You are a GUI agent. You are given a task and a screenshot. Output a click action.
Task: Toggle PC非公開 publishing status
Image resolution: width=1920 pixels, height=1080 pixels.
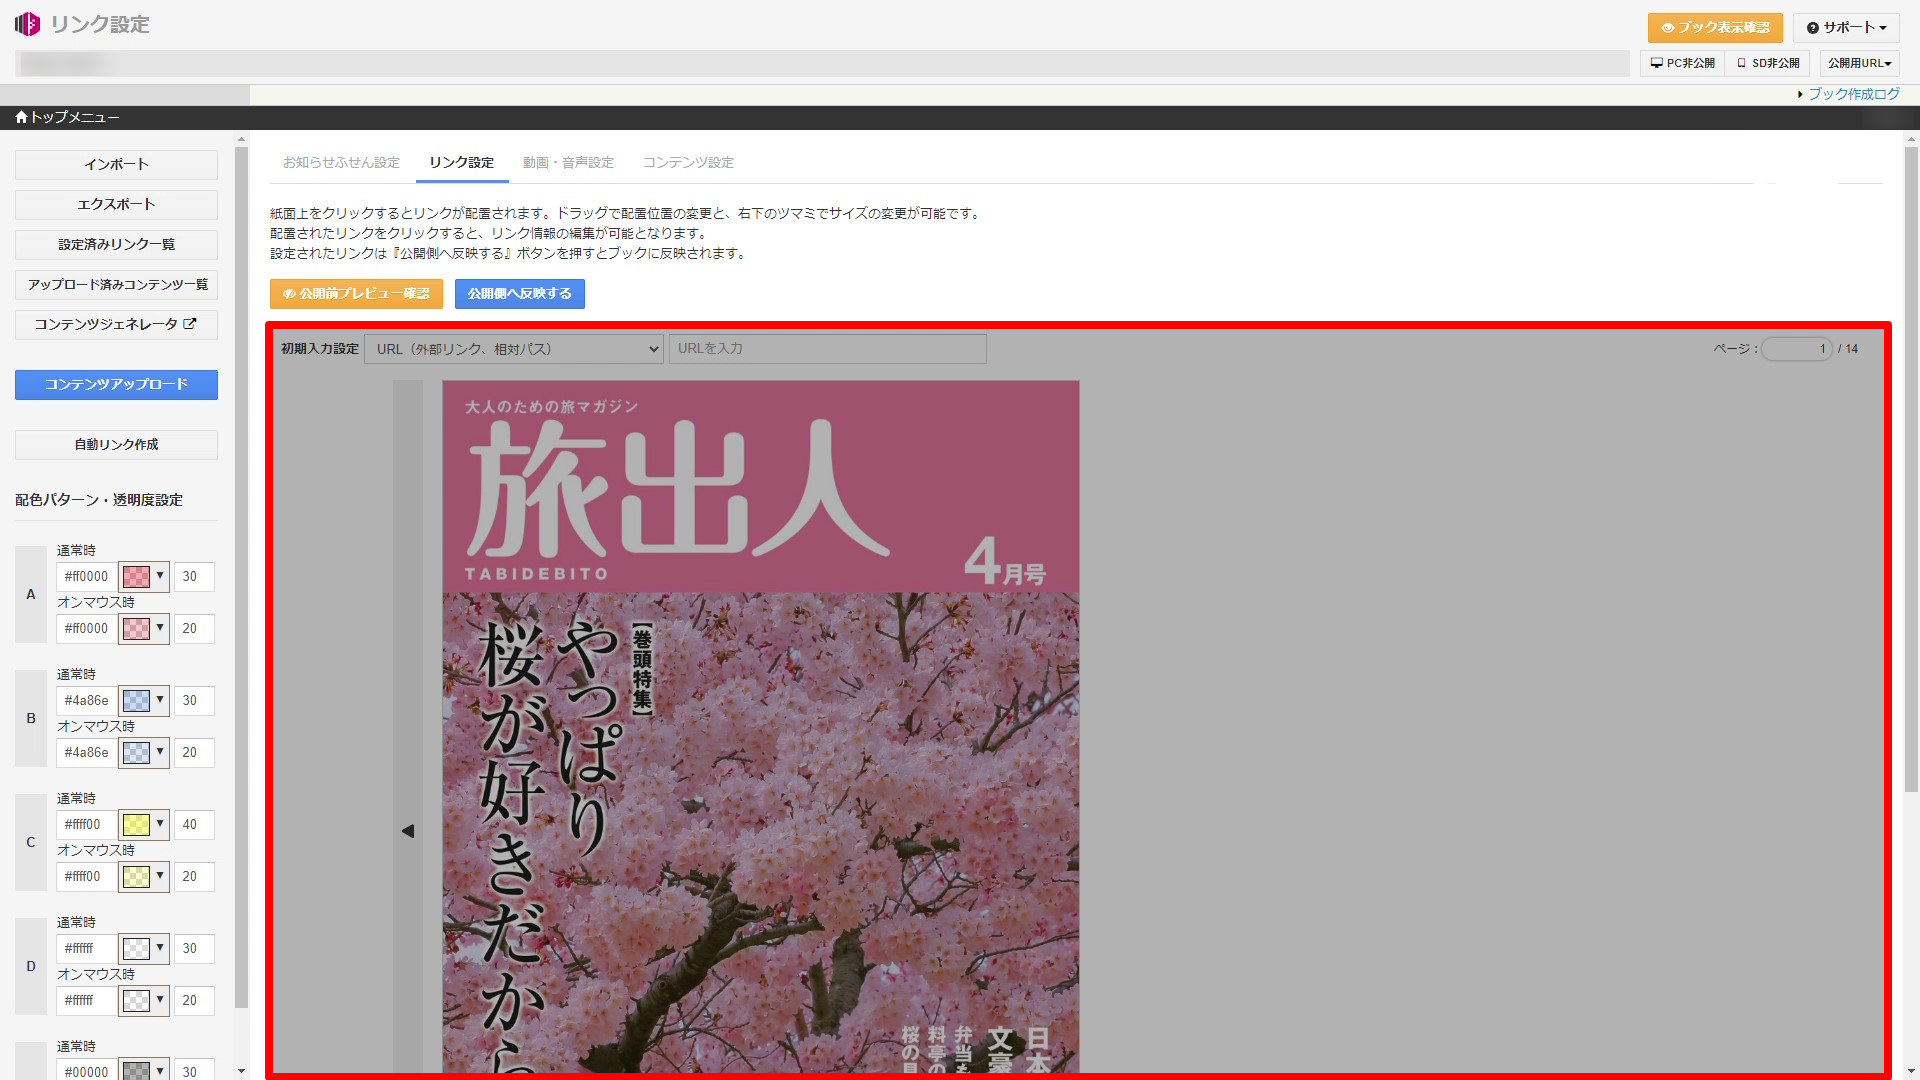[1681, 63]
